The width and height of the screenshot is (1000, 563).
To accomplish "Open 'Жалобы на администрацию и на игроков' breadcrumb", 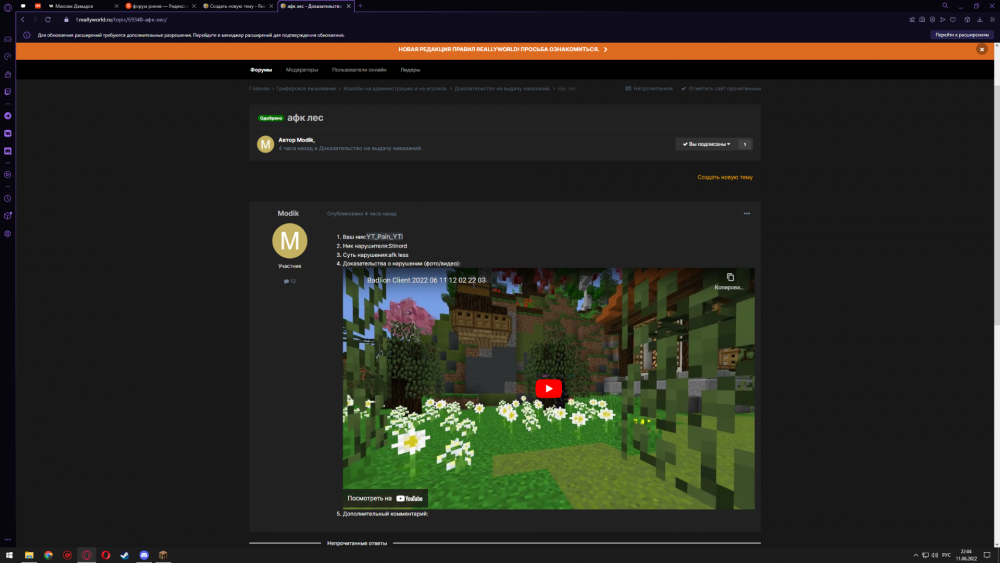I will (x=395, y=89).
